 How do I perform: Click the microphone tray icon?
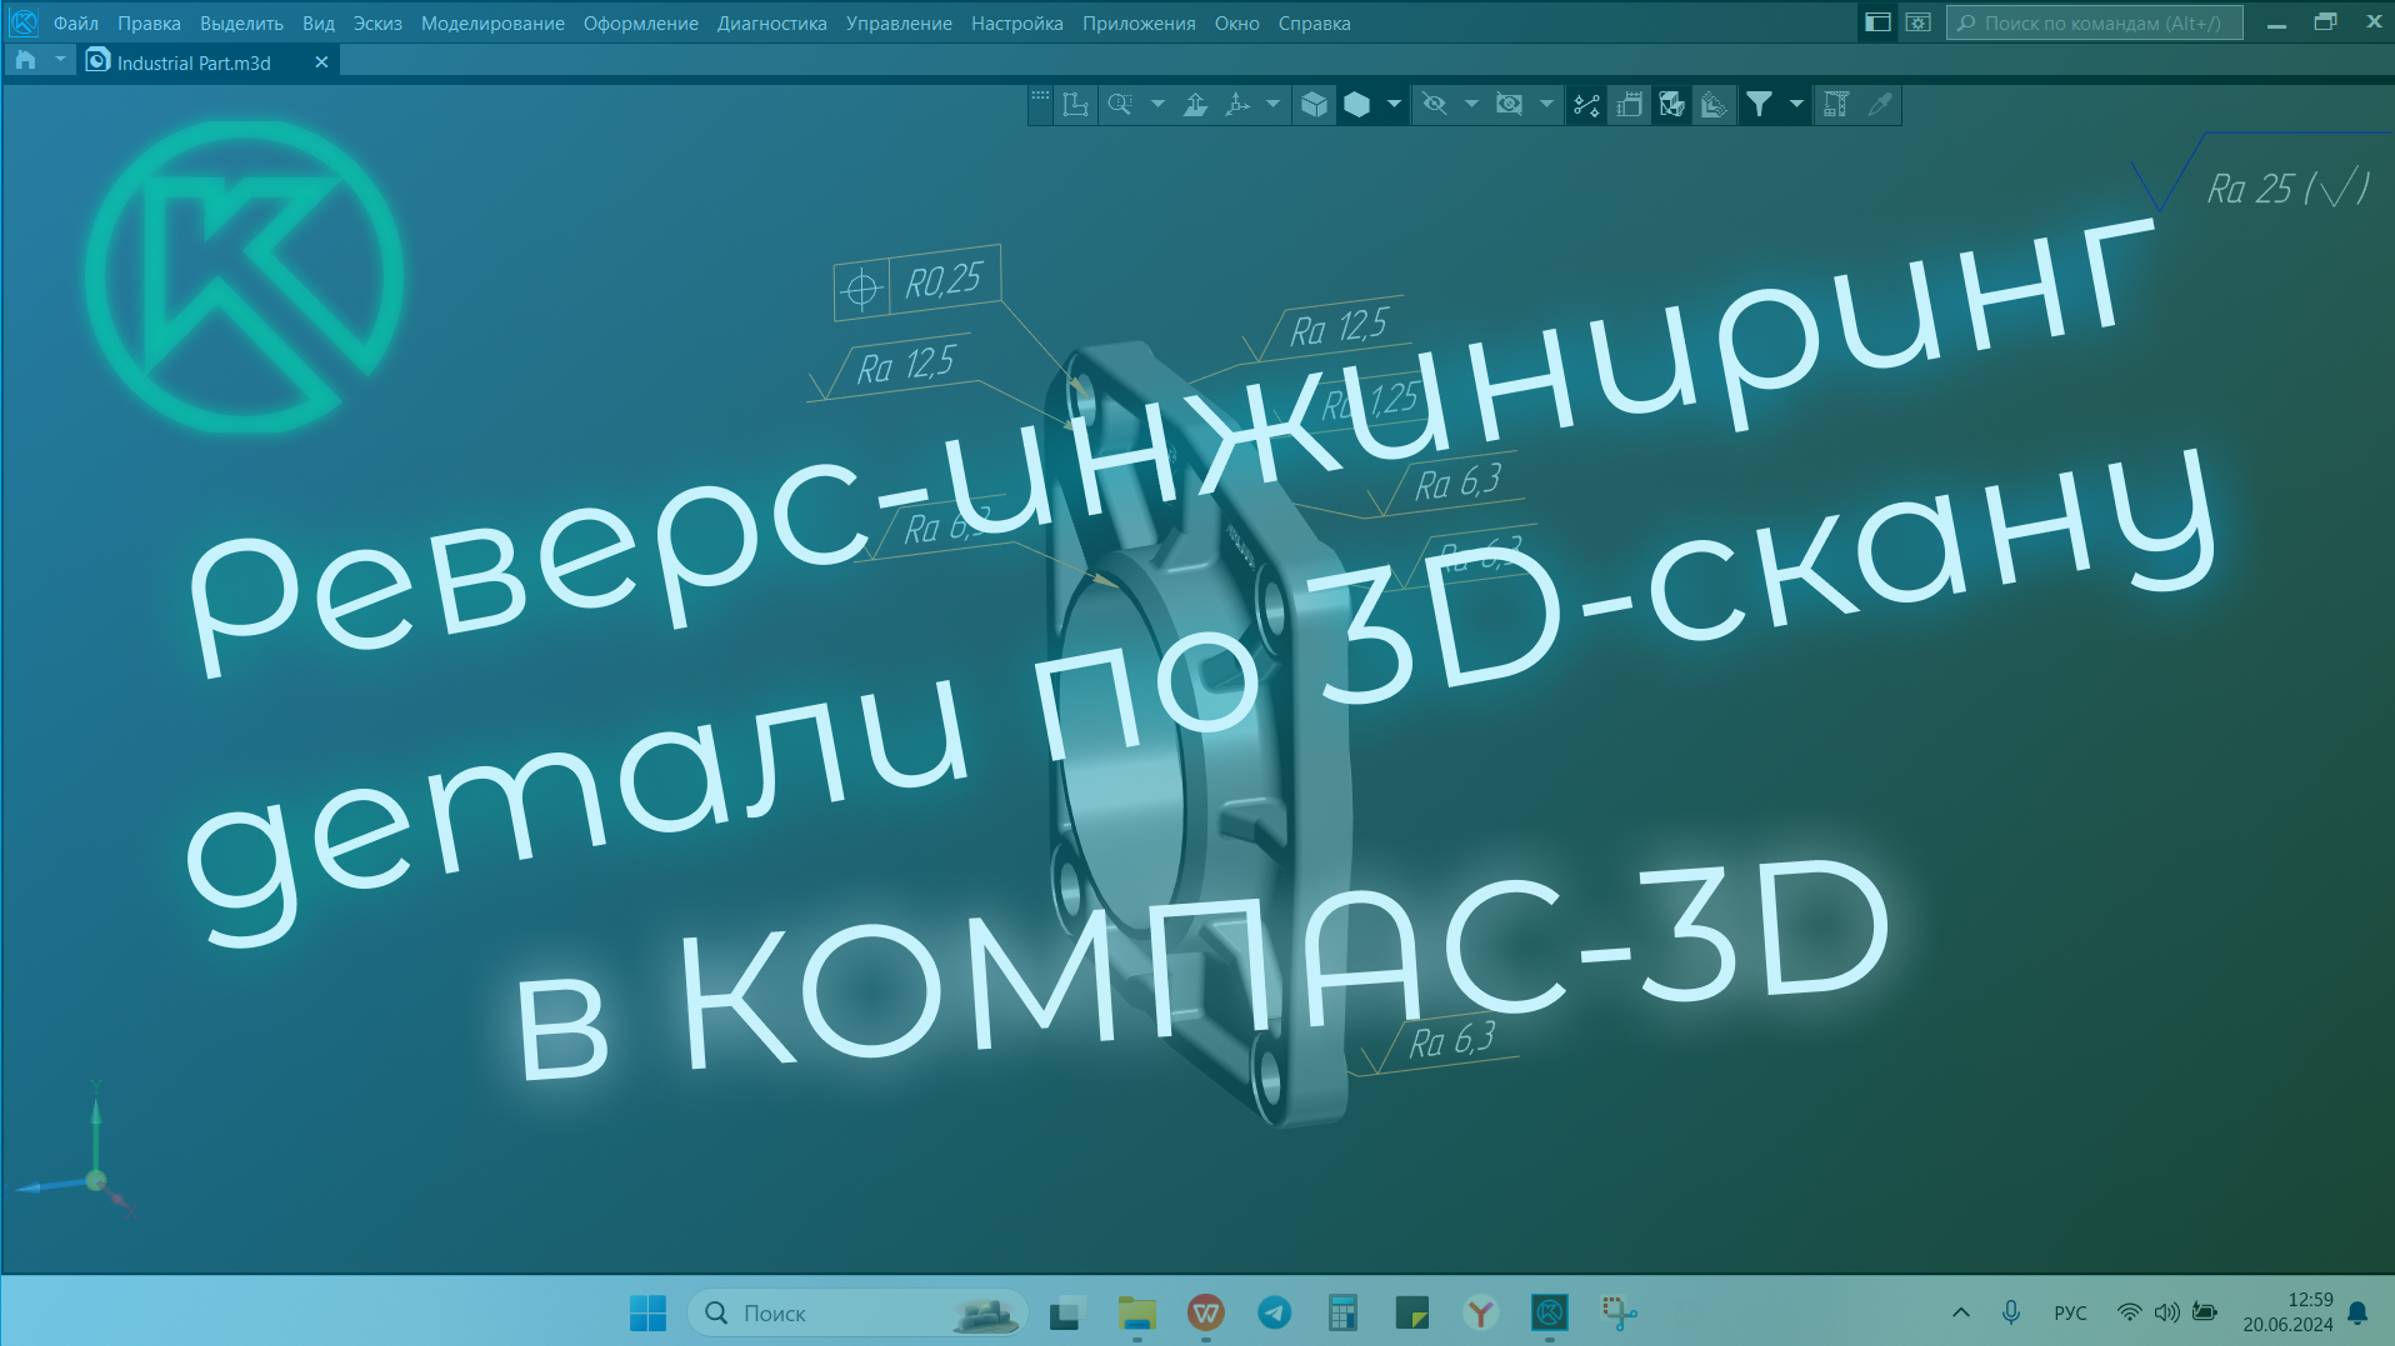(2011, 1312)
